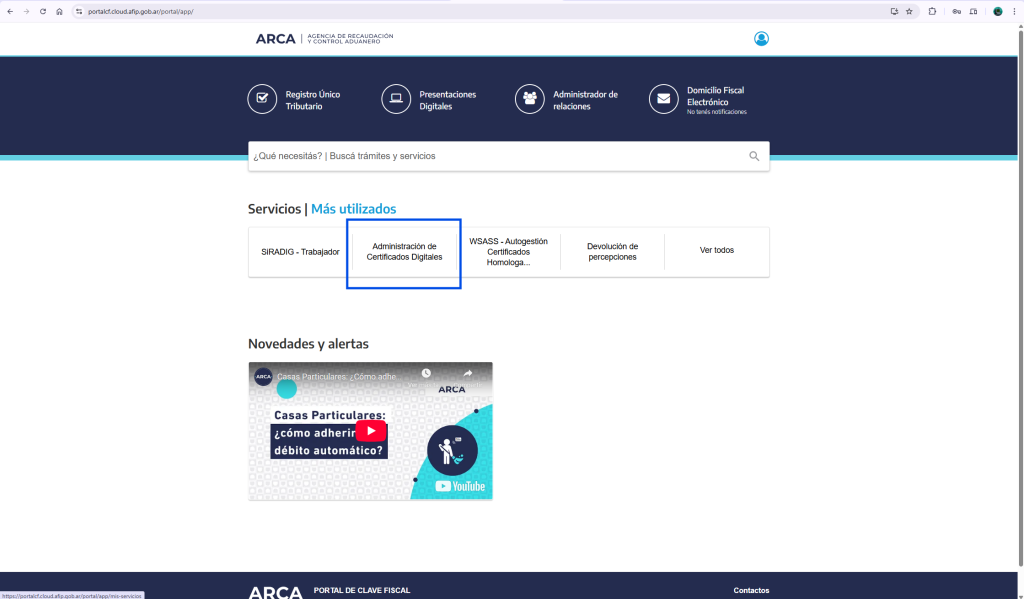The height and width of the screenshot is (599, 1024).
Task: Click the video Share arrow icon
Action: pyautogui.click(x=467, y=374)
